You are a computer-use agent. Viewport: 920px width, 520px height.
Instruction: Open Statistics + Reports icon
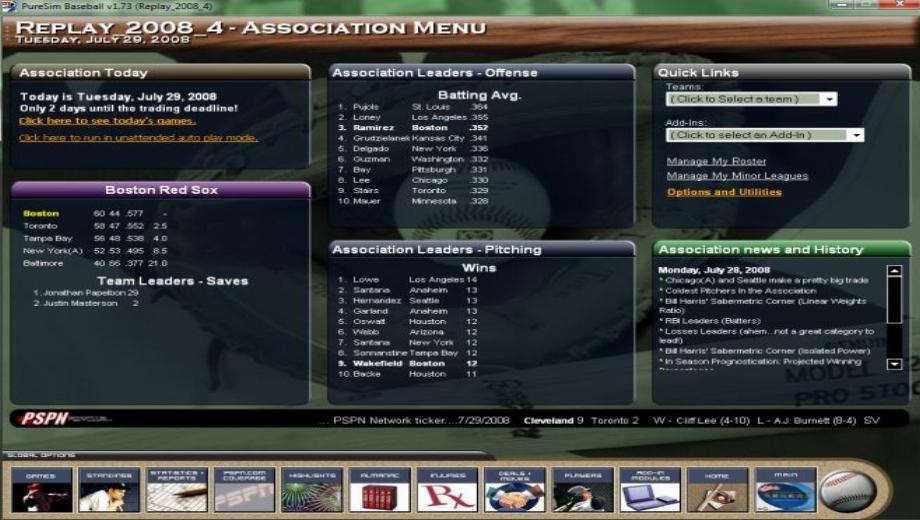coord(177,489)
